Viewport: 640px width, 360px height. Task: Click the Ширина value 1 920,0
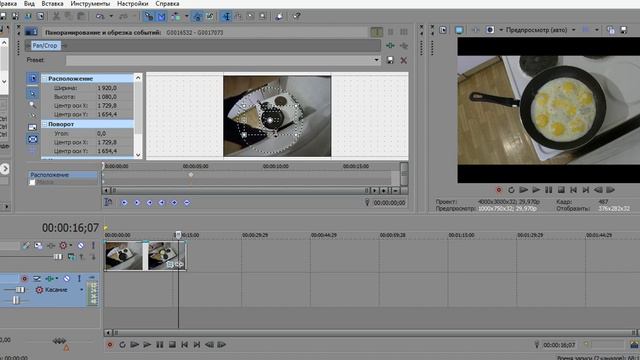pyautogui.click(x=107, y=88)
